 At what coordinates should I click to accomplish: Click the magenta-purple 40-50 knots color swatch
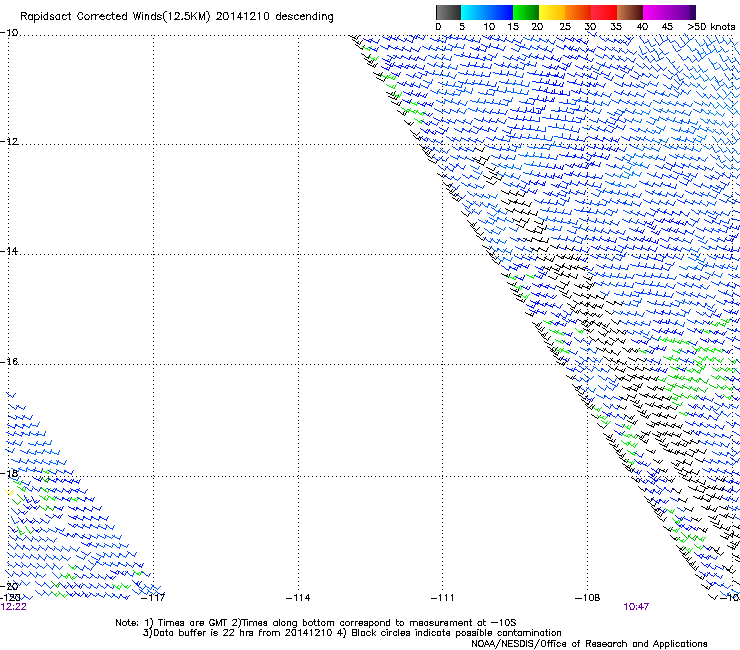coord(669,12)
